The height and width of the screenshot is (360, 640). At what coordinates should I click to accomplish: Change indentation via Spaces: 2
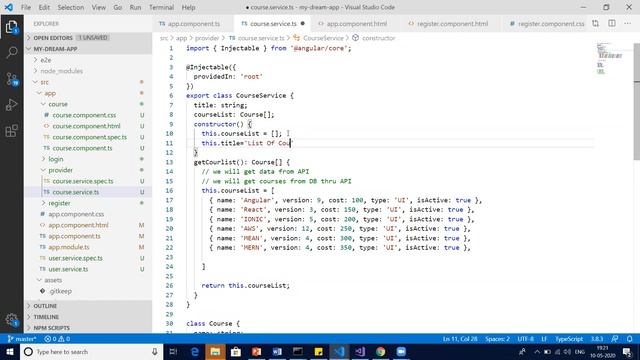[x=497, y=339]
